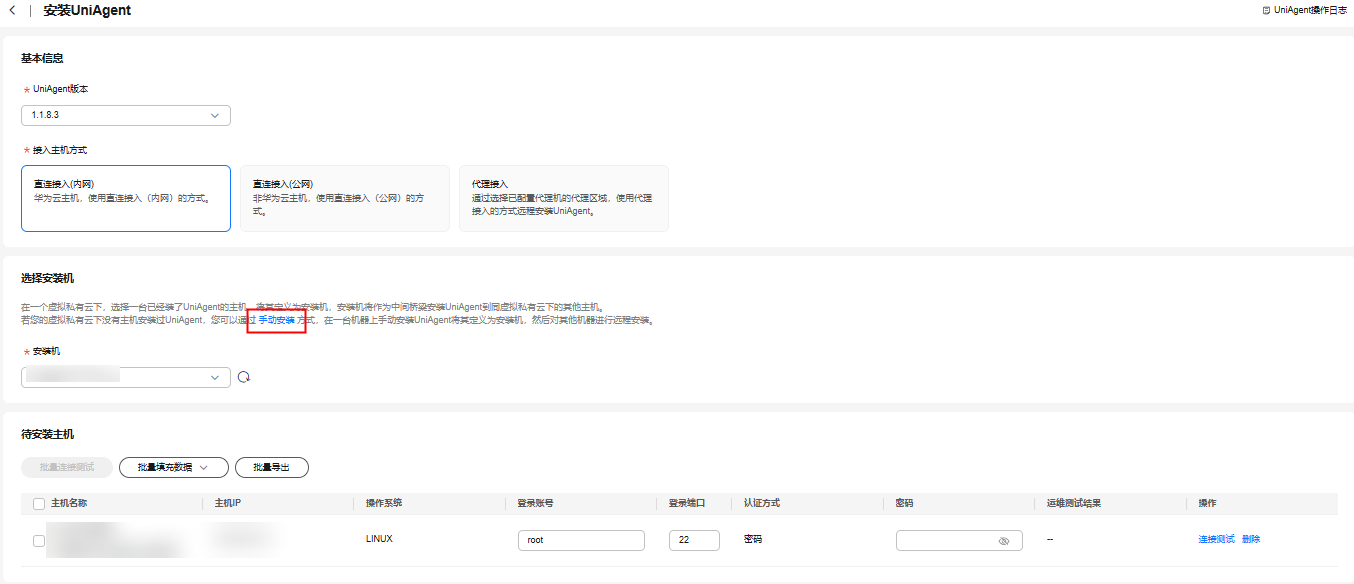Screen dimensions: 1354x584
Task: Go back using the left arrow icon
Action: (12, 10)
